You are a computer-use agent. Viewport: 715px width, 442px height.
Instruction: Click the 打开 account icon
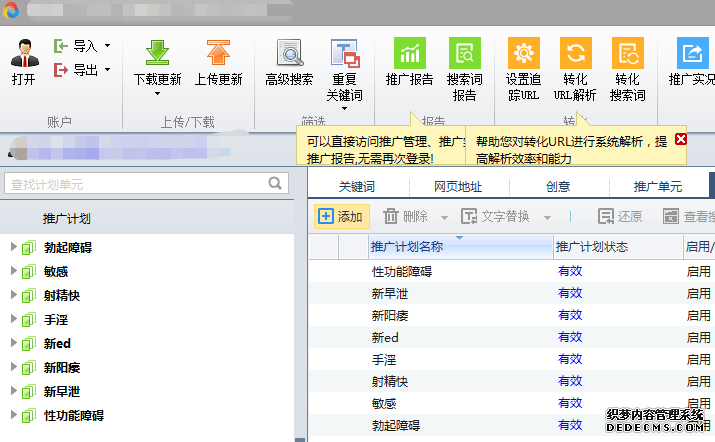point(24,52)
